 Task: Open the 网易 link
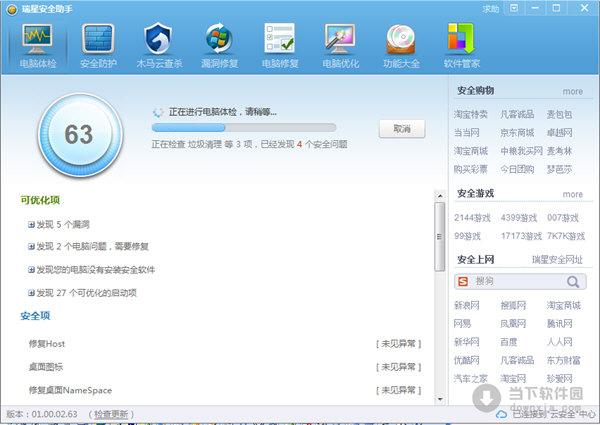pos(462,324)
